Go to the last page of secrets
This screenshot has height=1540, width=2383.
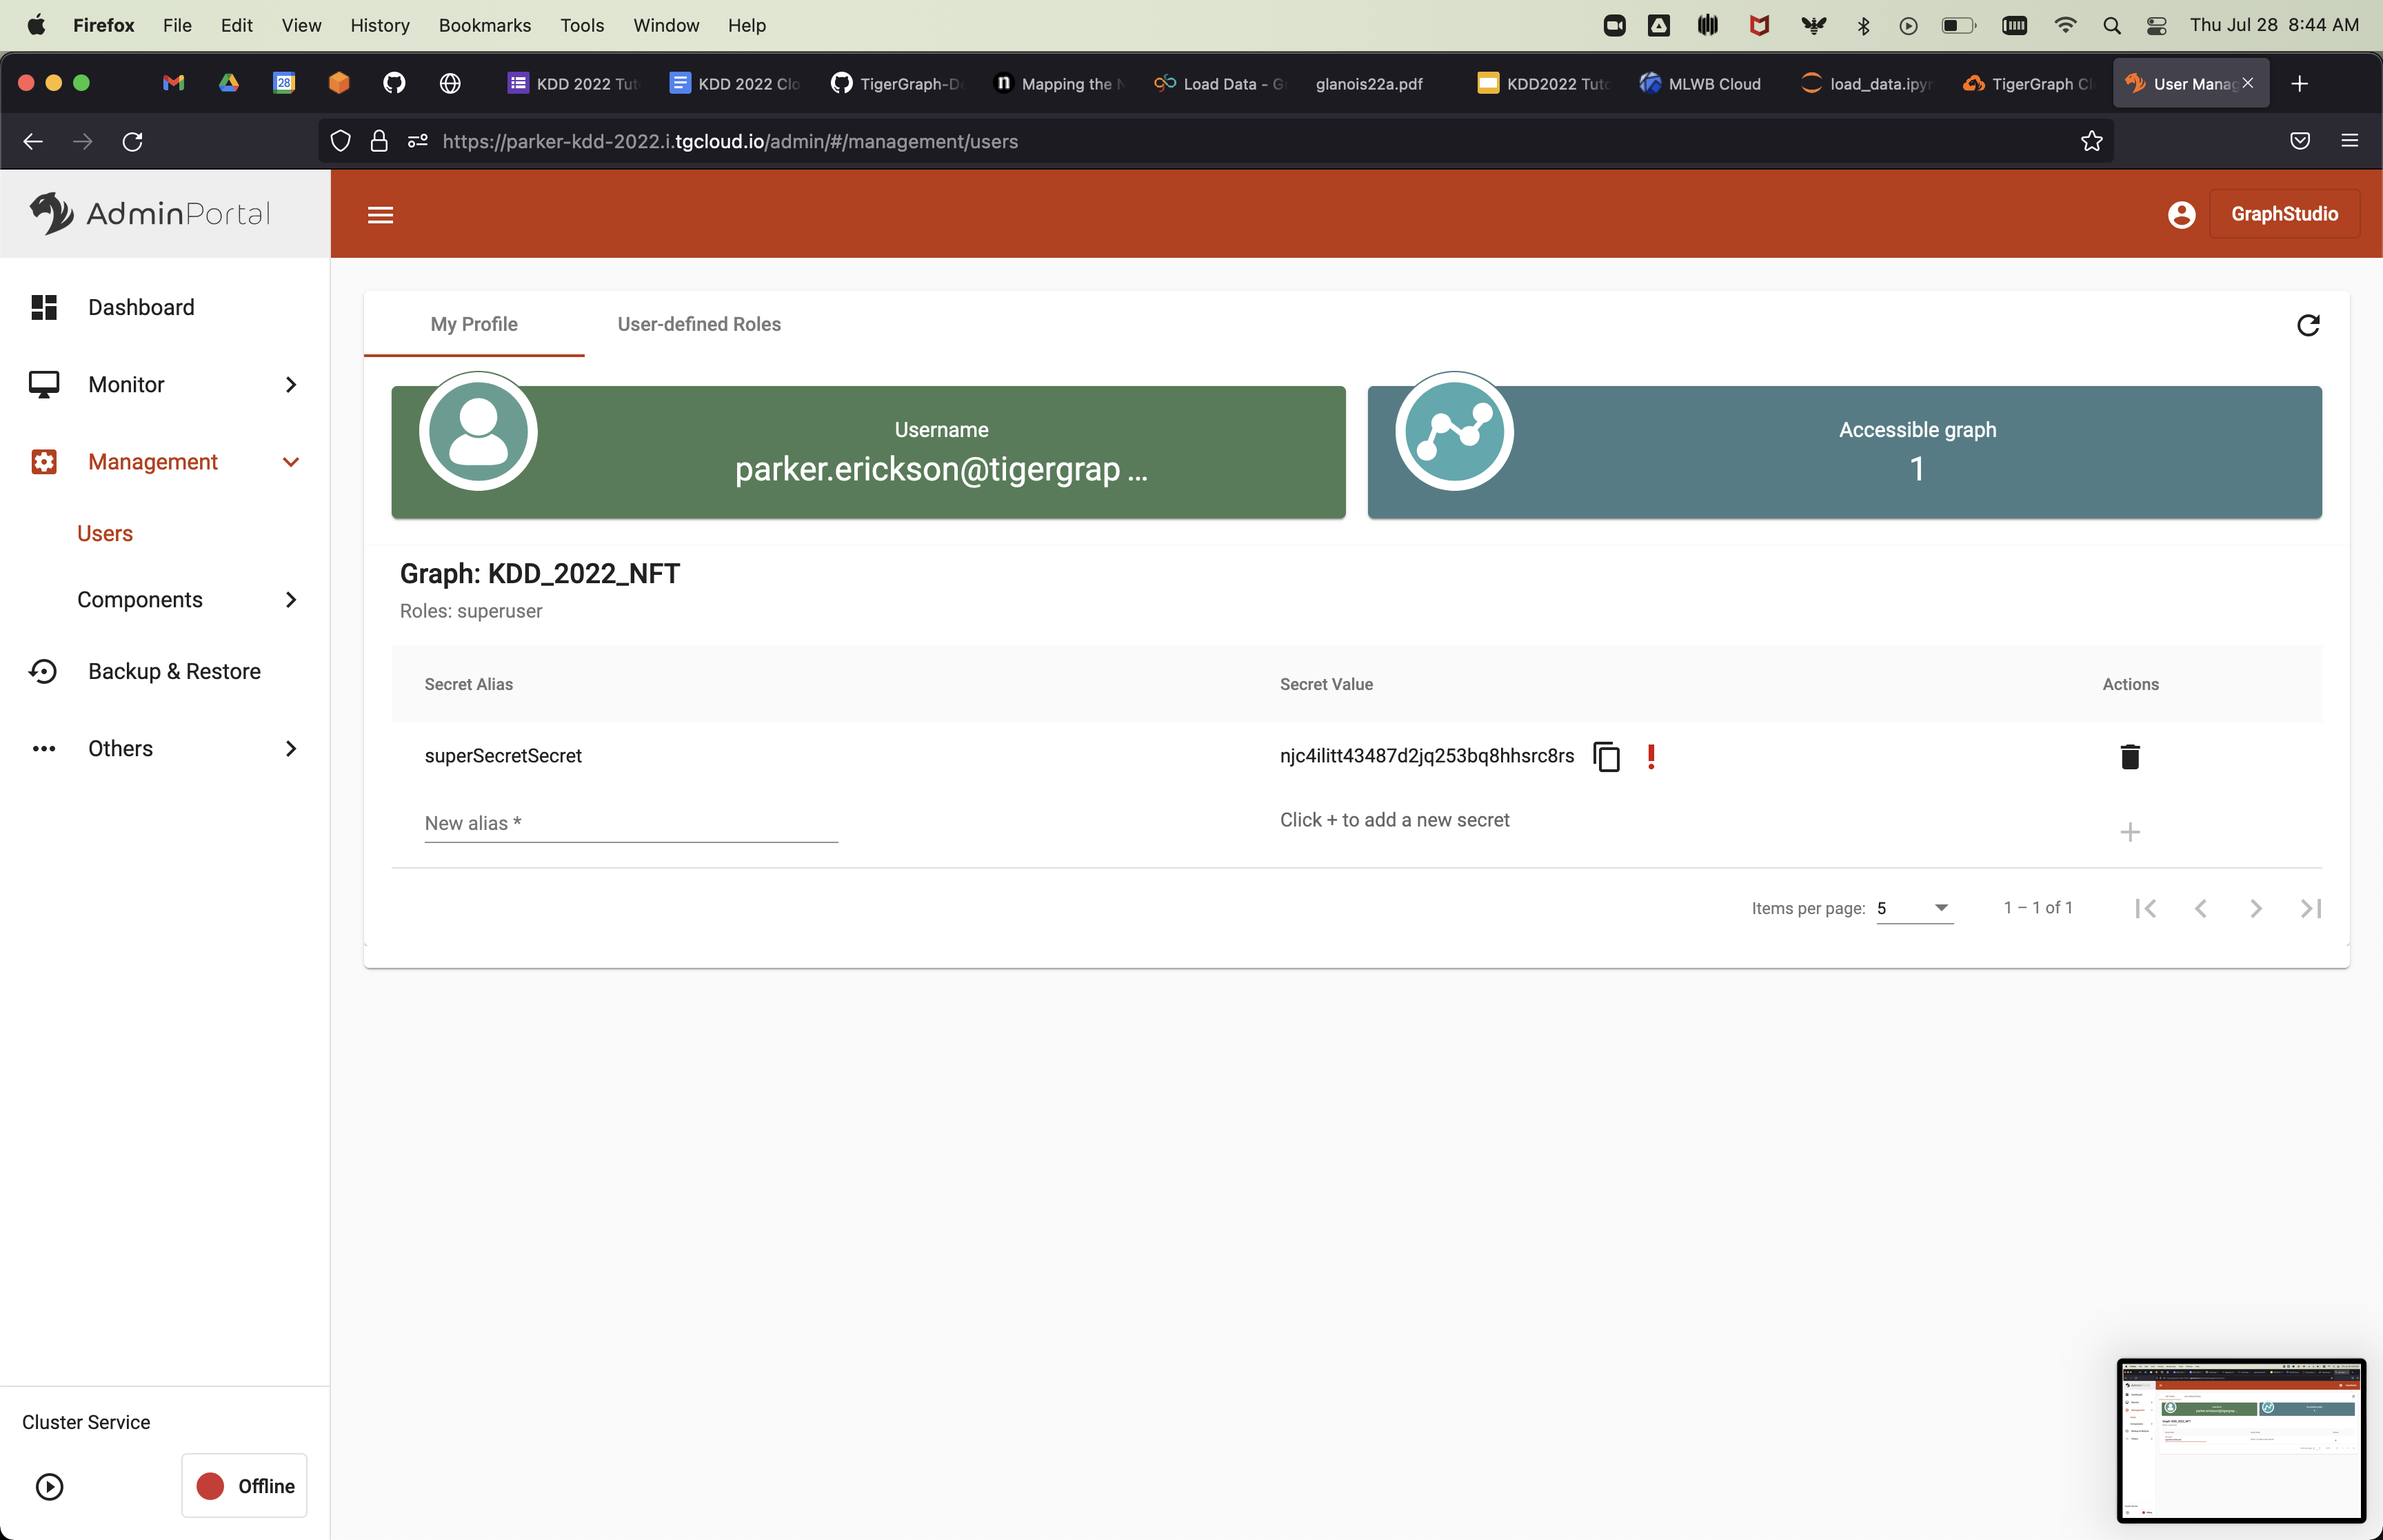[x=2310, y=908]
